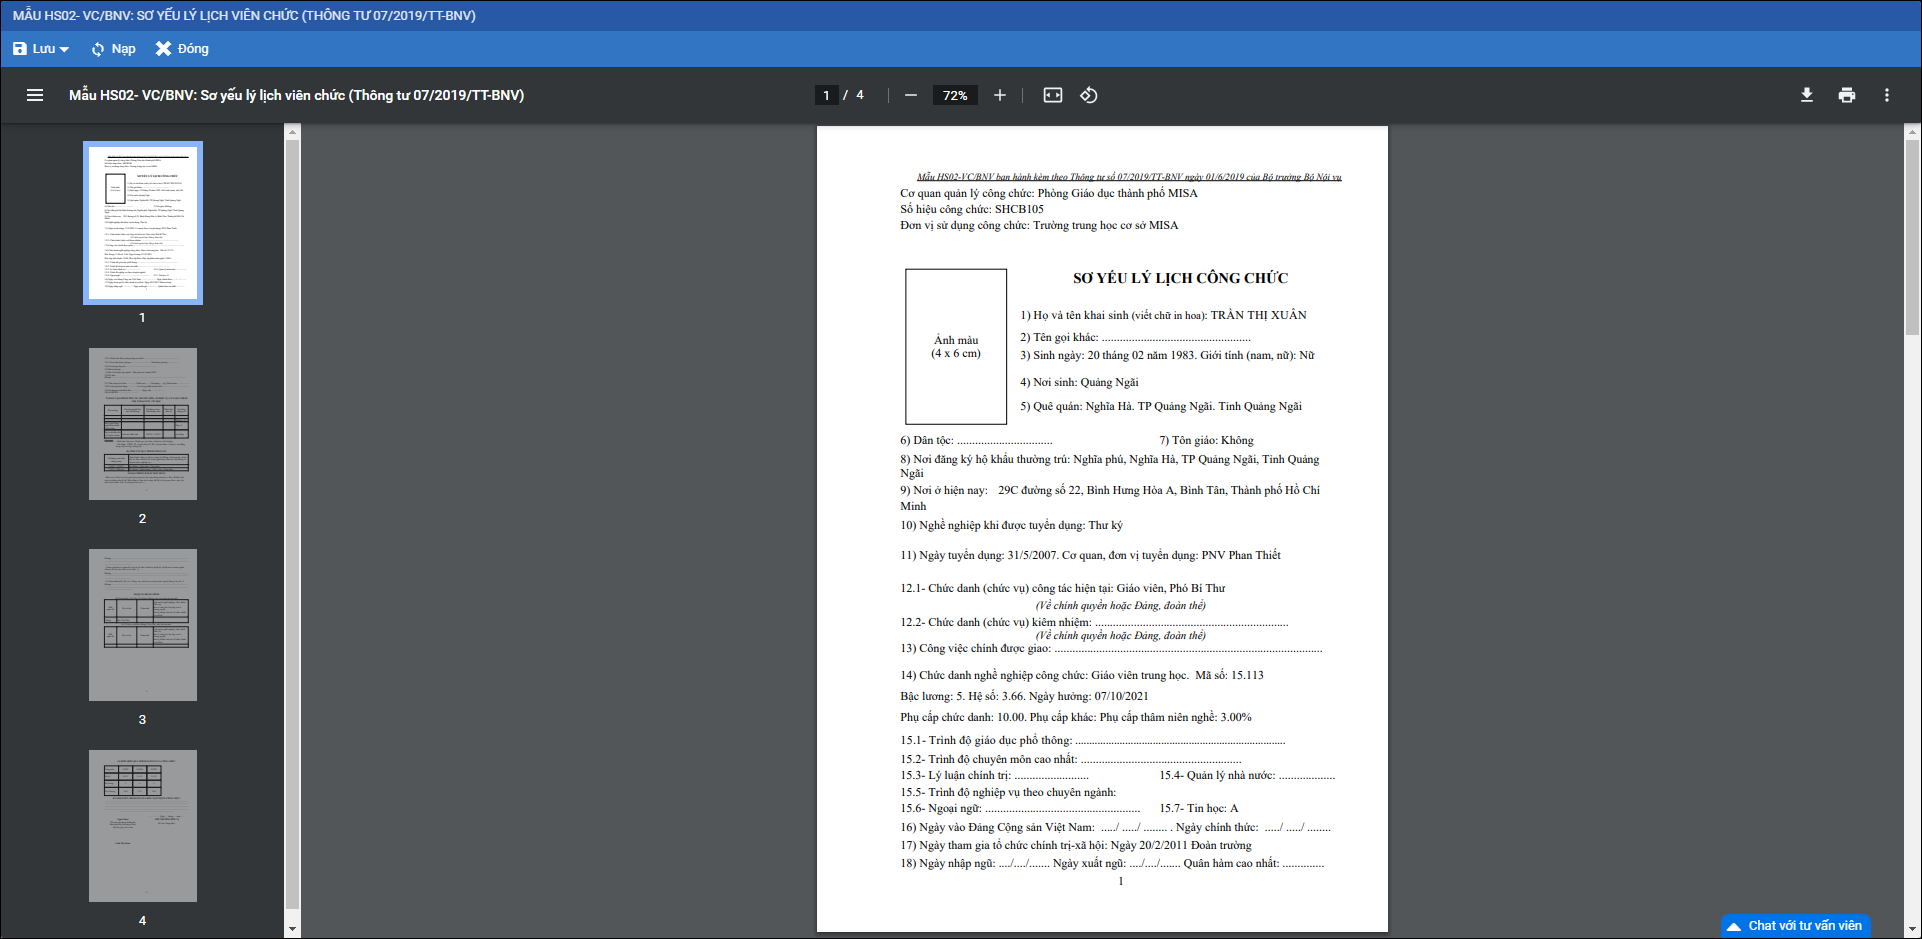This screenshot has height=939, width=1922.
Task: Rotate the document counterclockwise
Action: (1088, 95)
